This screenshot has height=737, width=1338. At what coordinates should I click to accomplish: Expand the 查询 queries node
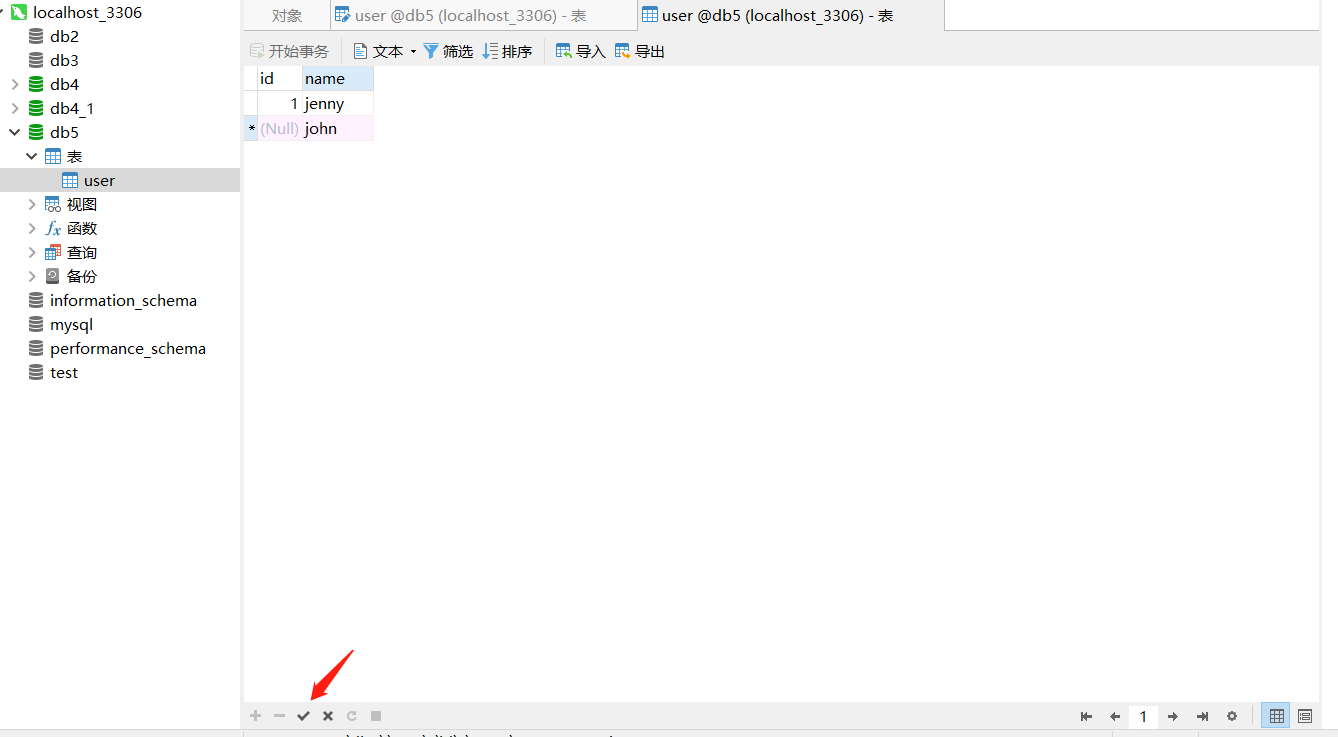tap(32, 252)
